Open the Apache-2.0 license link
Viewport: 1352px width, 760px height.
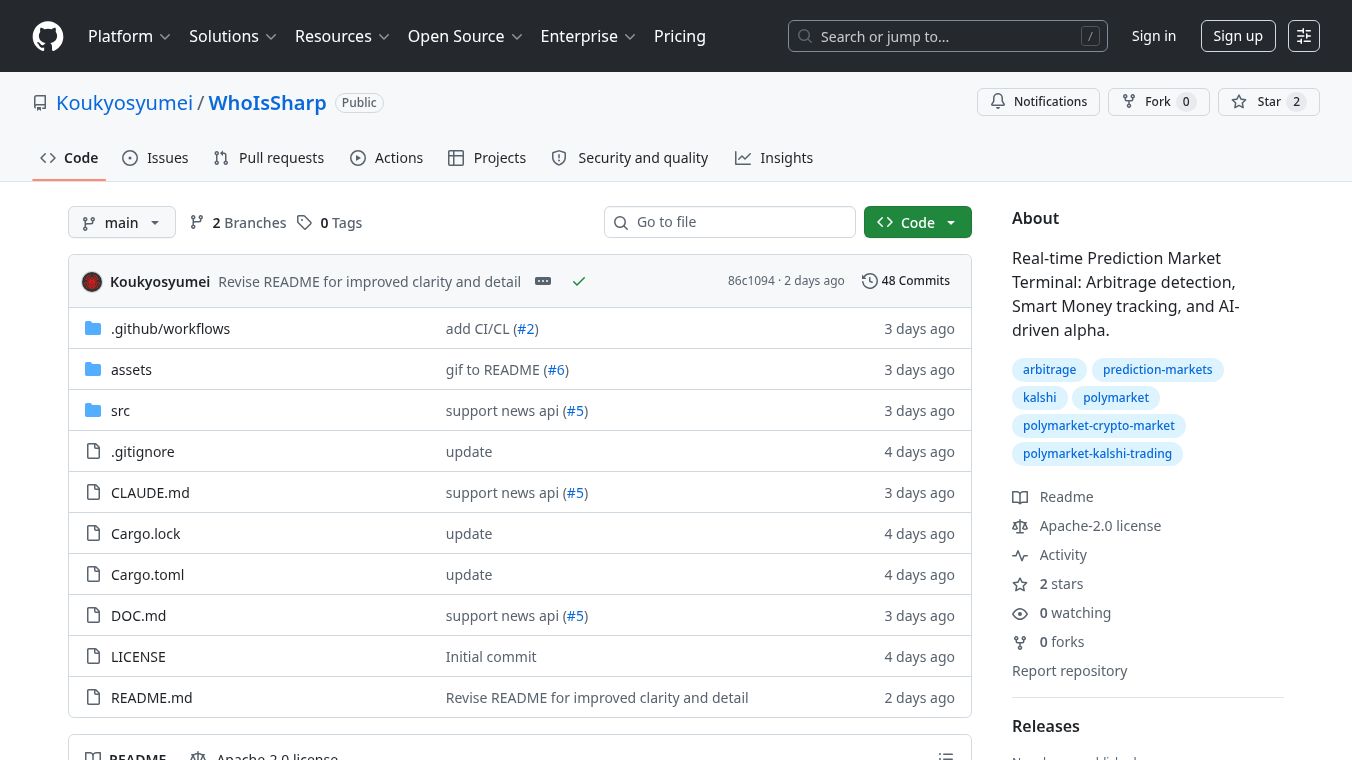1100,526
